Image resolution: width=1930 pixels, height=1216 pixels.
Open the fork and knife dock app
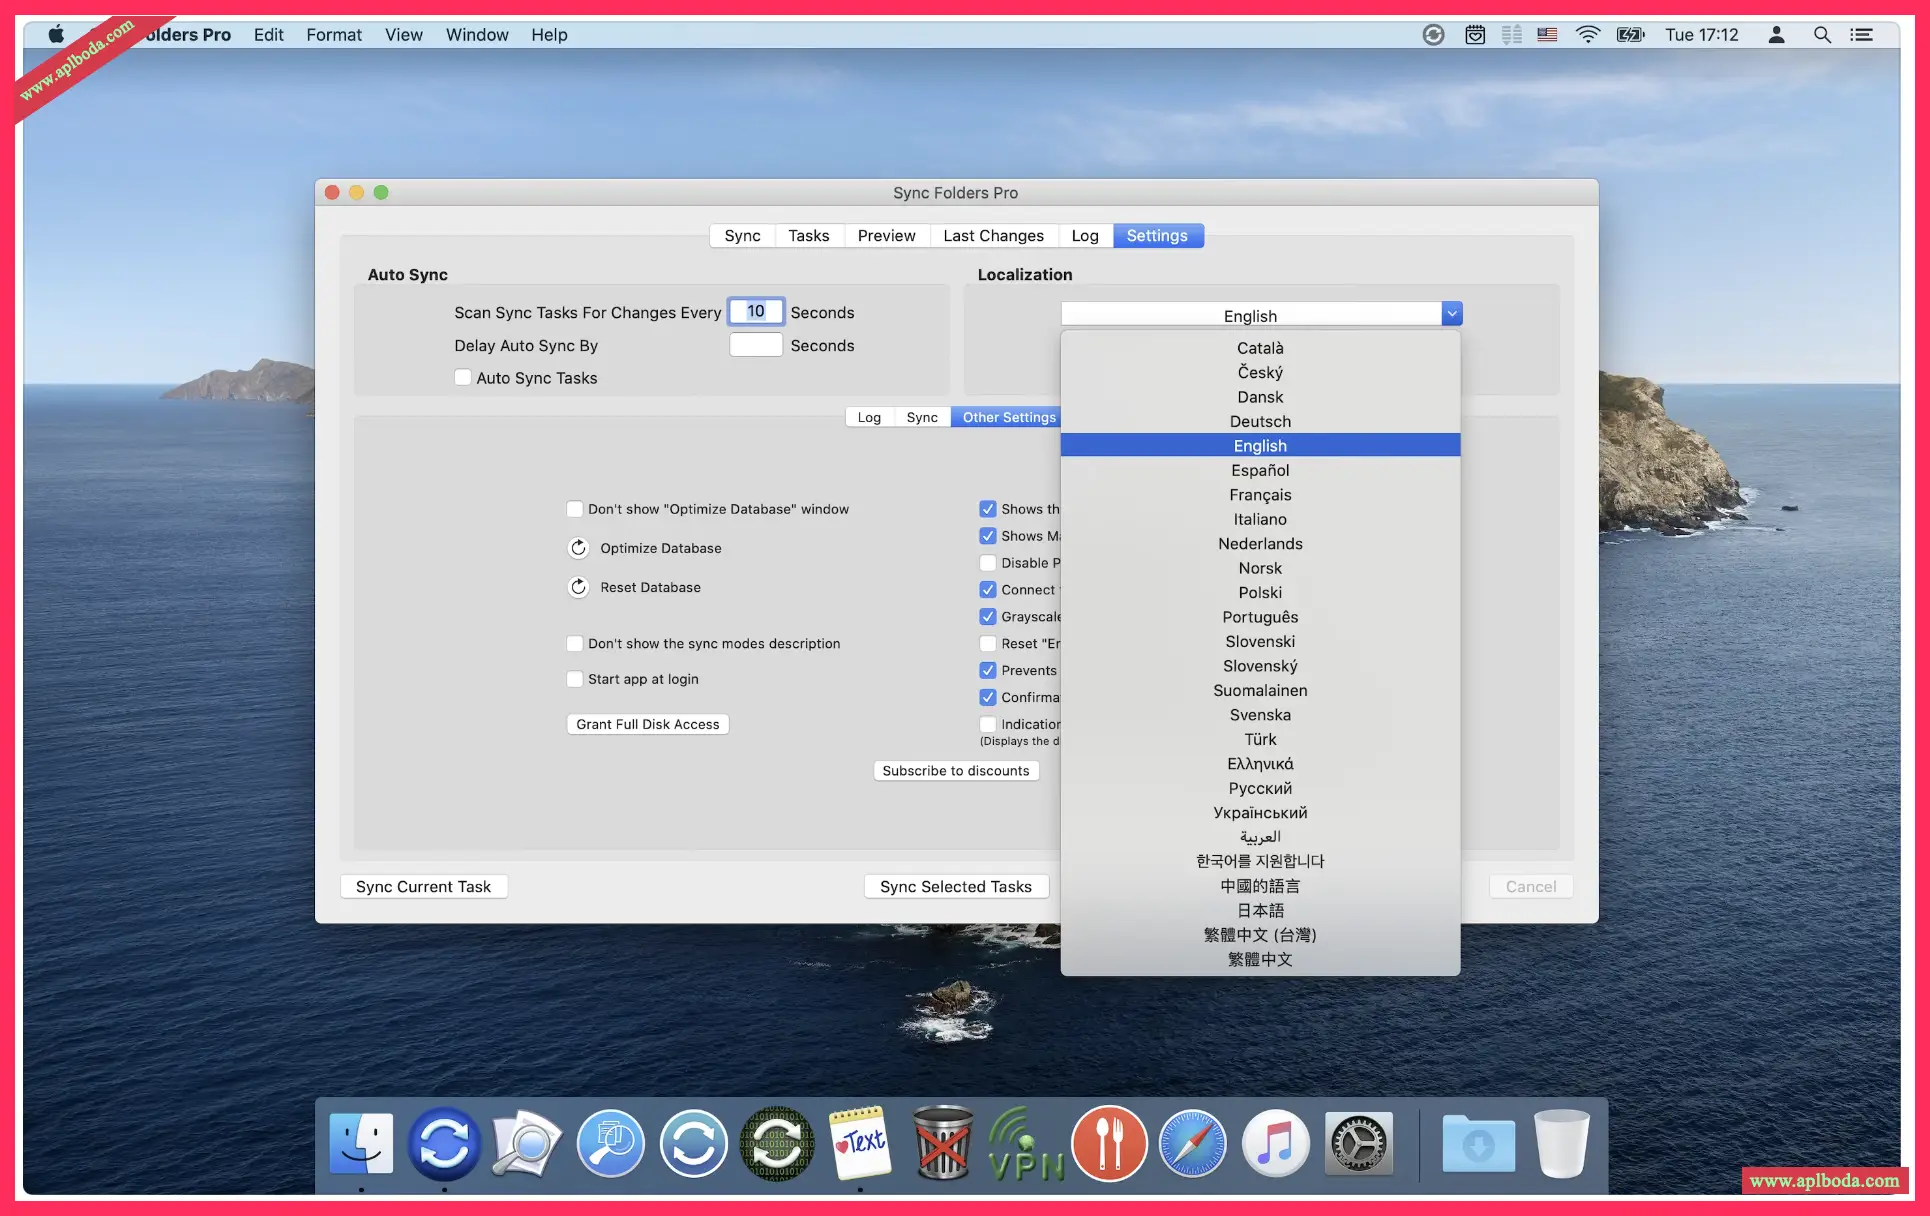[1109, 1143]
